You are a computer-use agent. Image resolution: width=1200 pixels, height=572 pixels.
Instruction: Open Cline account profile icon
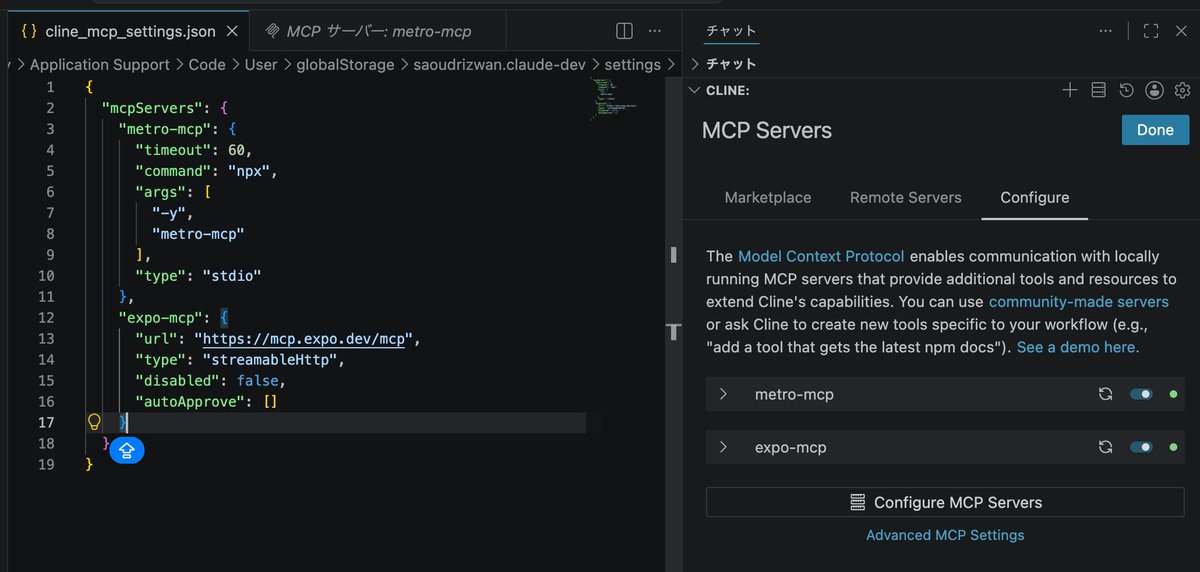tap(1154, 90)
